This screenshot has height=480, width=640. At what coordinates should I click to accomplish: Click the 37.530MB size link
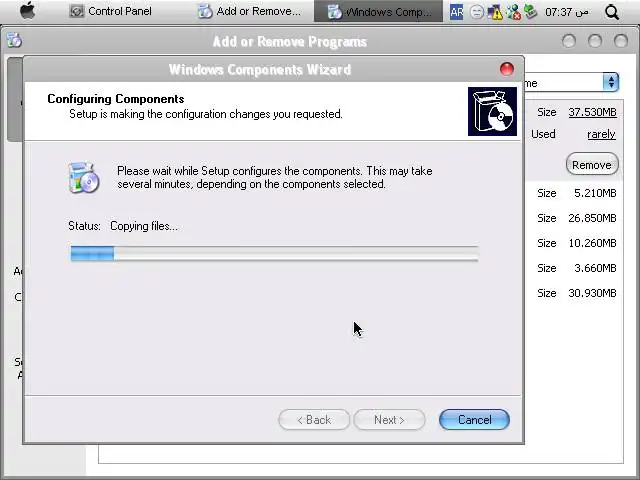[592, 112]
